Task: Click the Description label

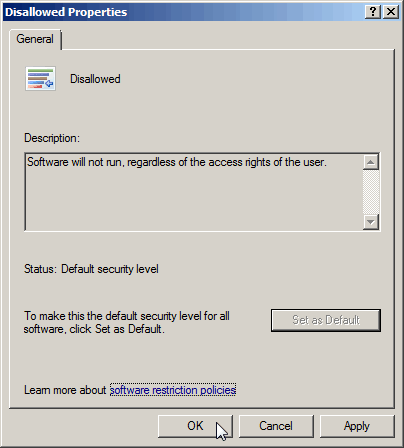Action: click(x=52, y=138)
